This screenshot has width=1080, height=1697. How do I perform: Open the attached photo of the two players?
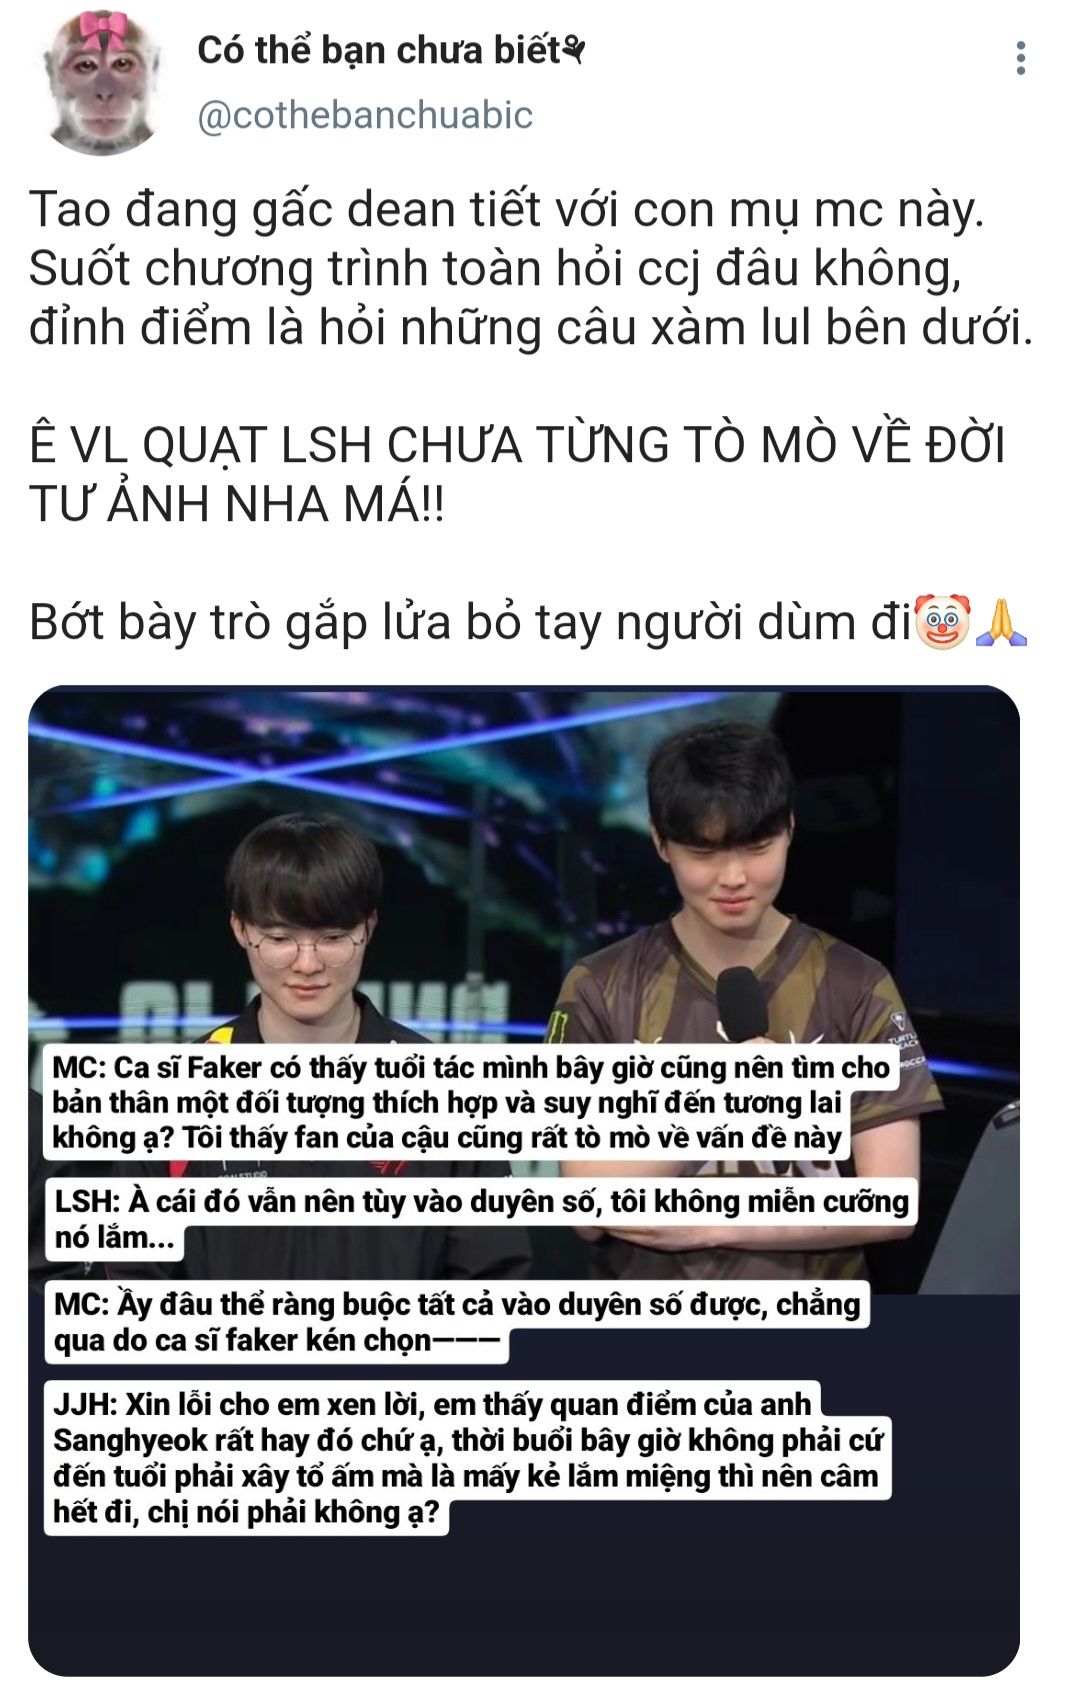pos(524,1180)
